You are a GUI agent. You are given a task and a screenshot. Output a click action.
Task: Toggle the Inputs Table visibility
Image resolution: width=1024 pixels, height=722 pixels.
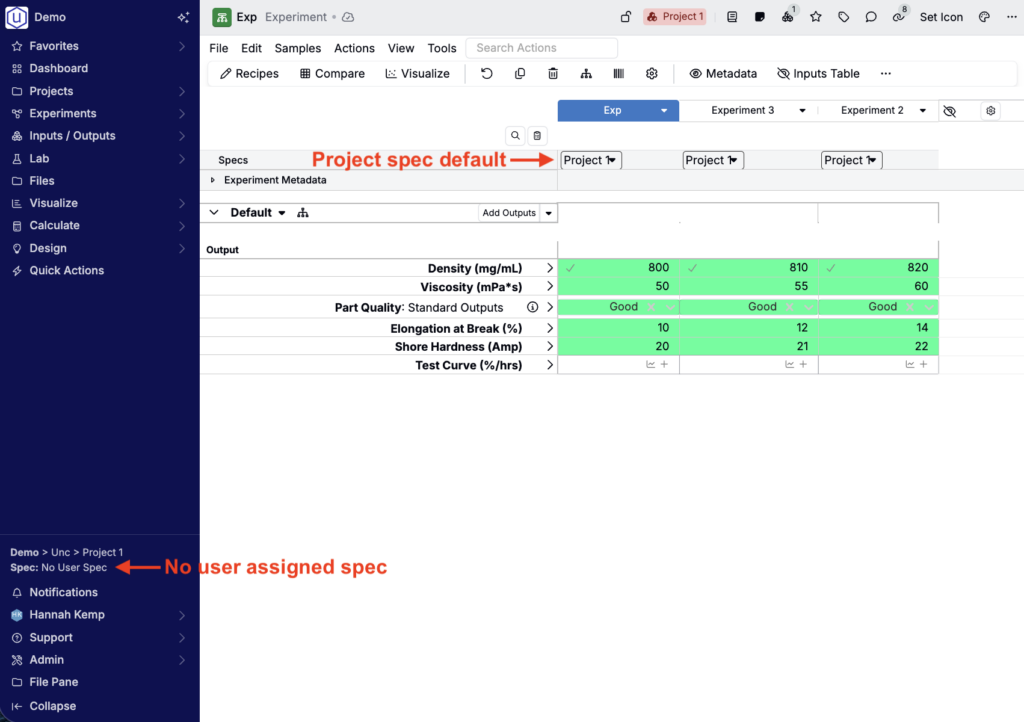[x=818, y=74]
